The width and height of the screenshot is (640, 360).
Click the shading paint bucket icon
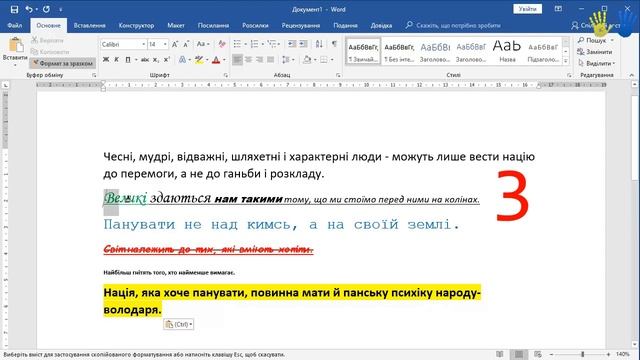[307, 60]
